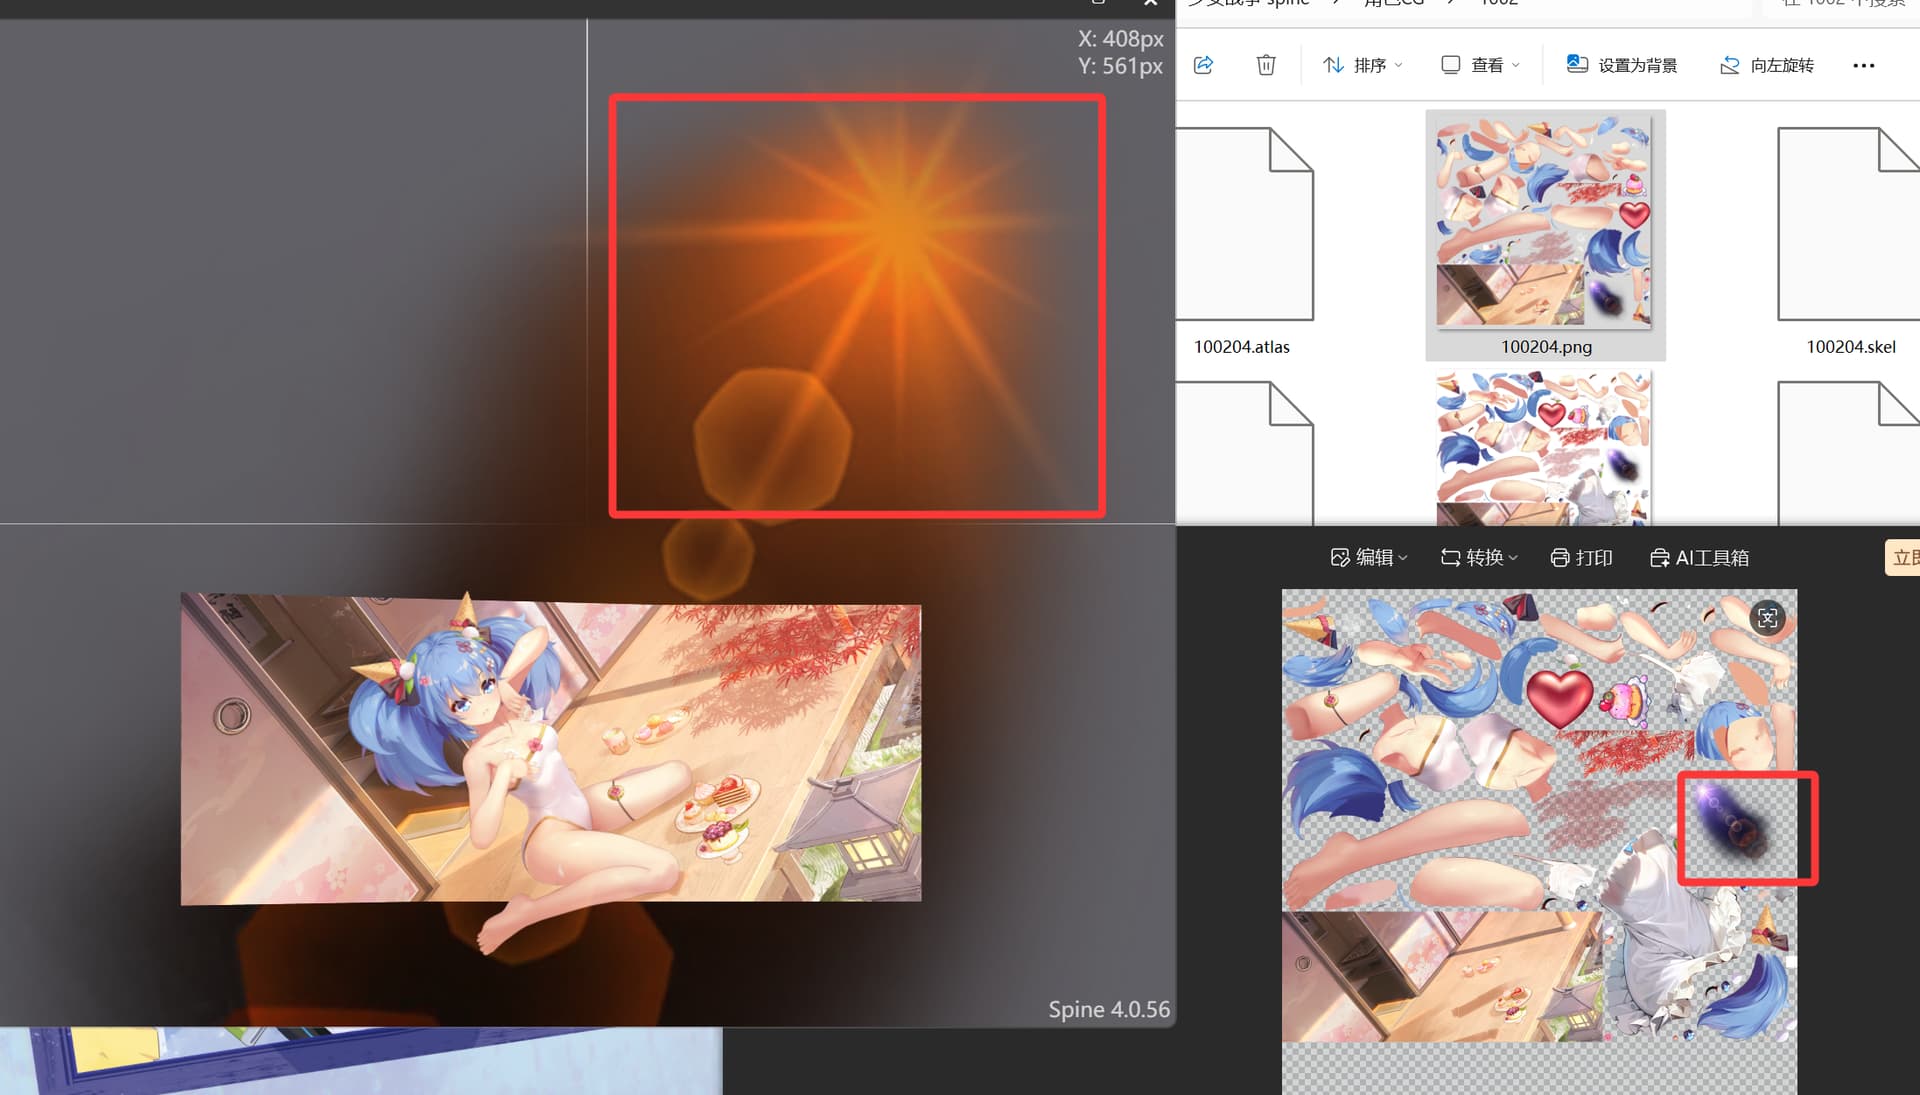The width and height of the screenshot is (1920, 1095).
Task: Open the three-dots more options menu
Action: point(1863,65)
